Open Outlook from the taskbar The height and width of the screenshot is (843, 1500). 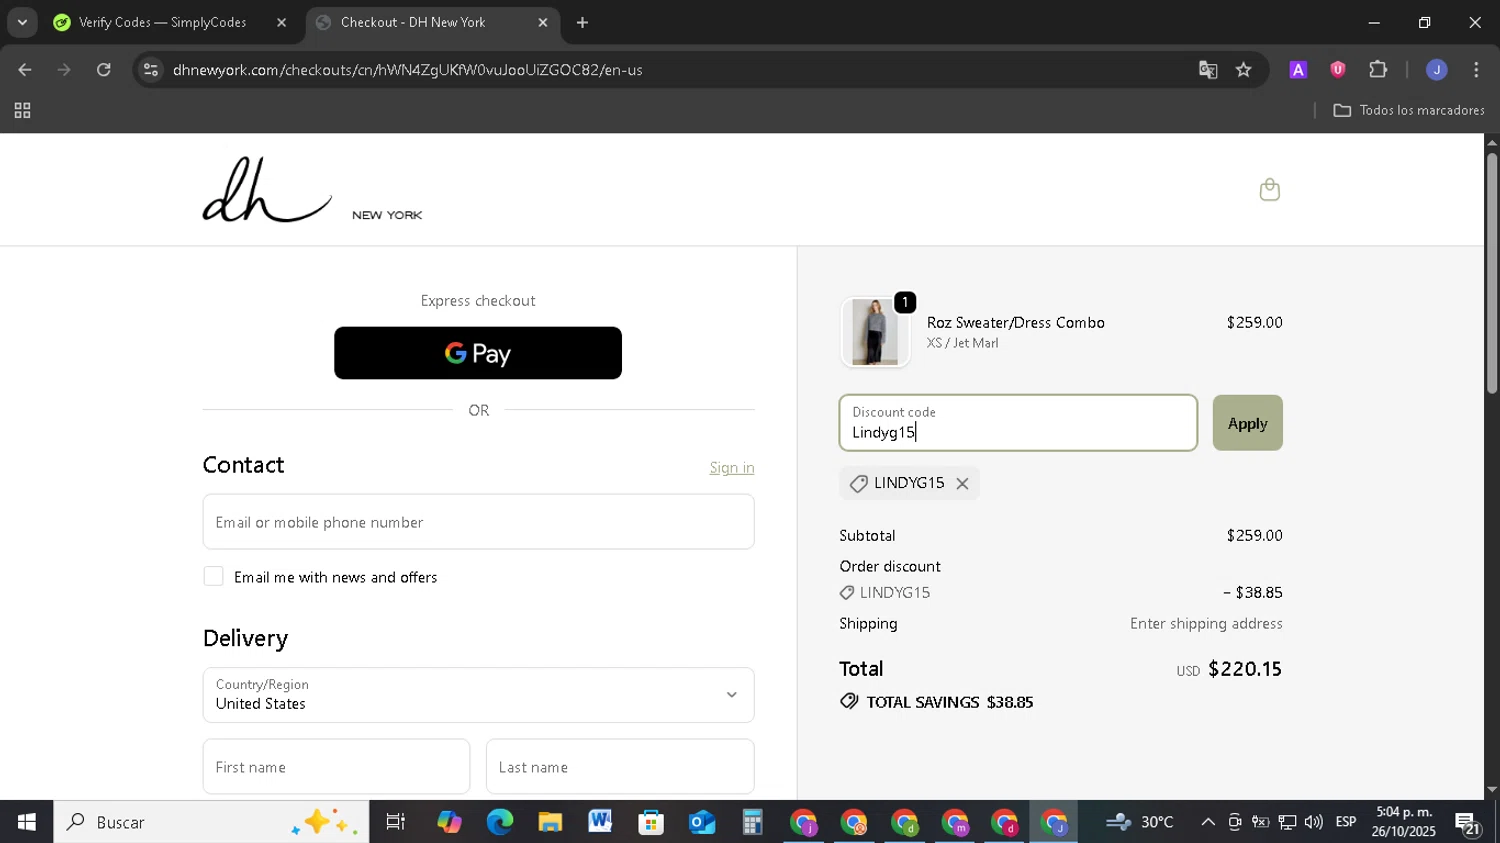tap(702, 822)
